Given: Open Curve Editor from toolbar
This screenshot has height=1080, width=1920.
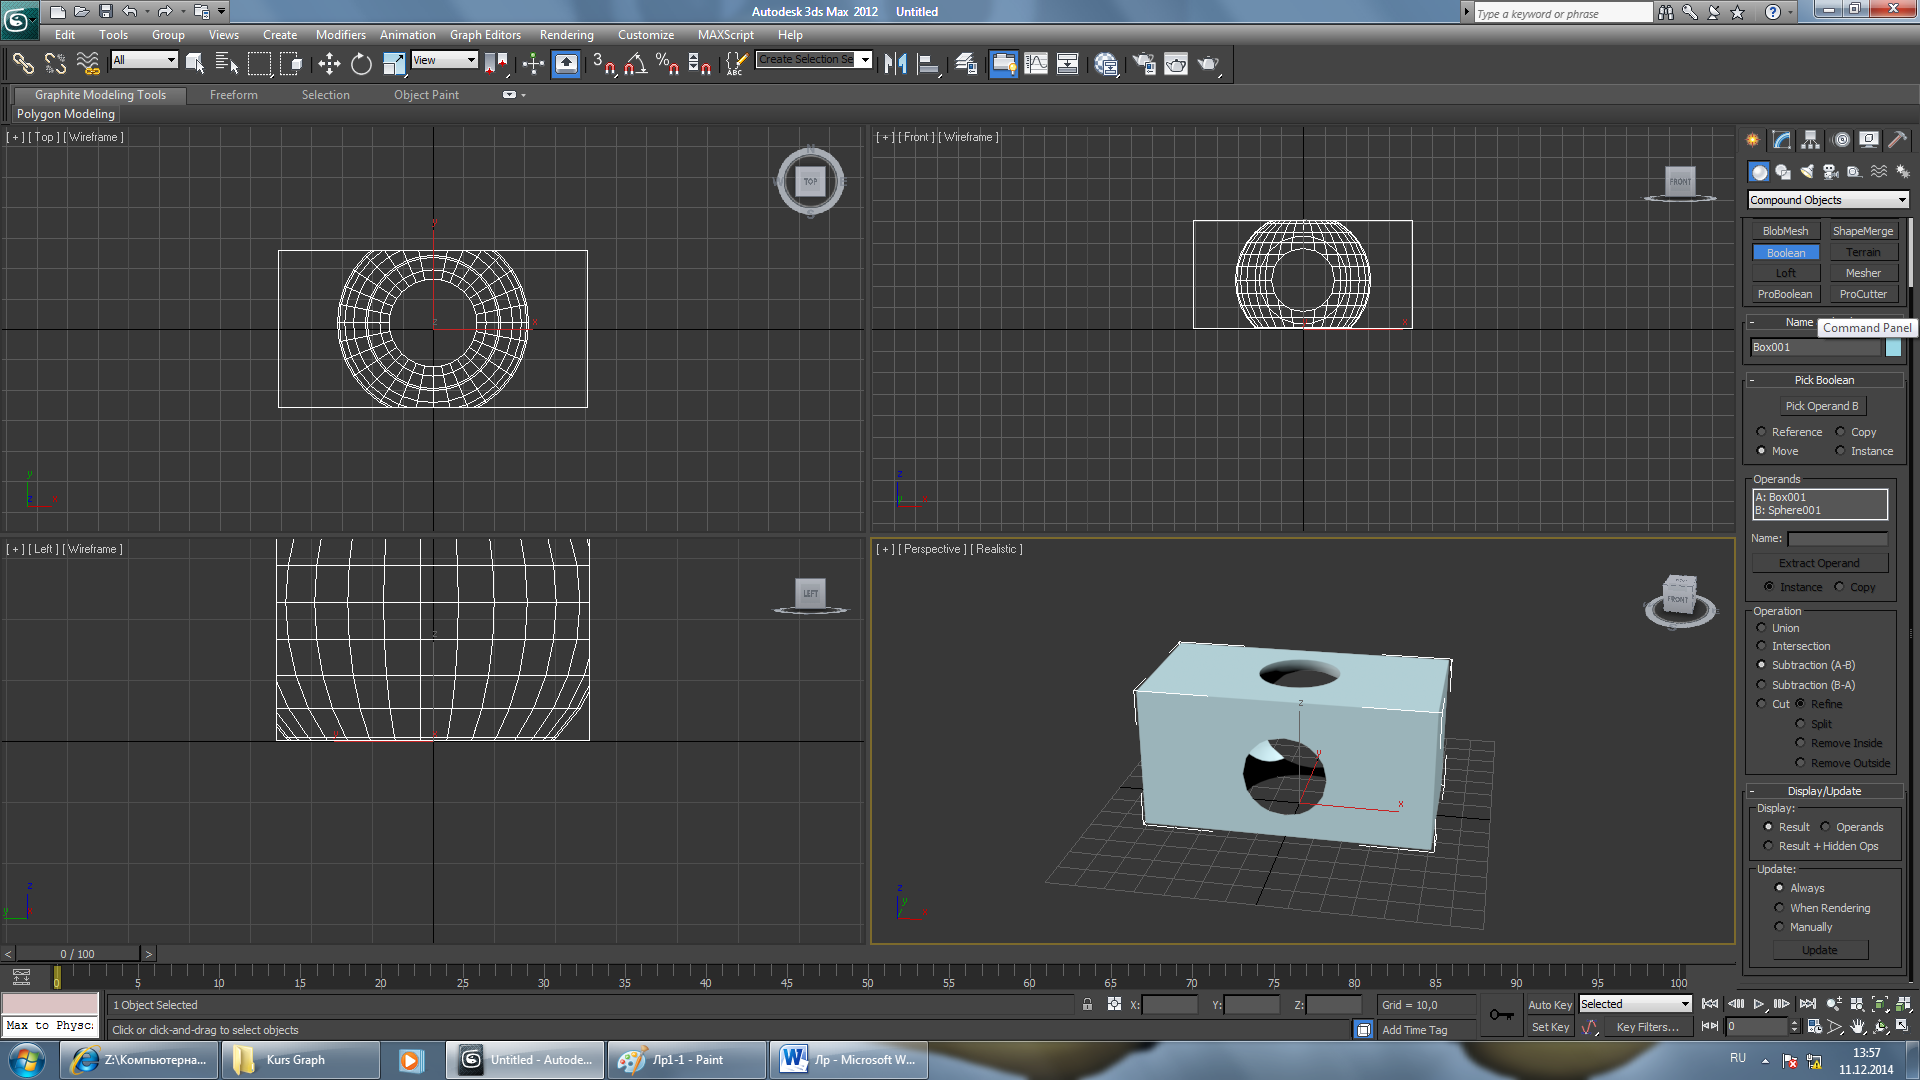Looking at the screenshot, I should point(1036,64).
